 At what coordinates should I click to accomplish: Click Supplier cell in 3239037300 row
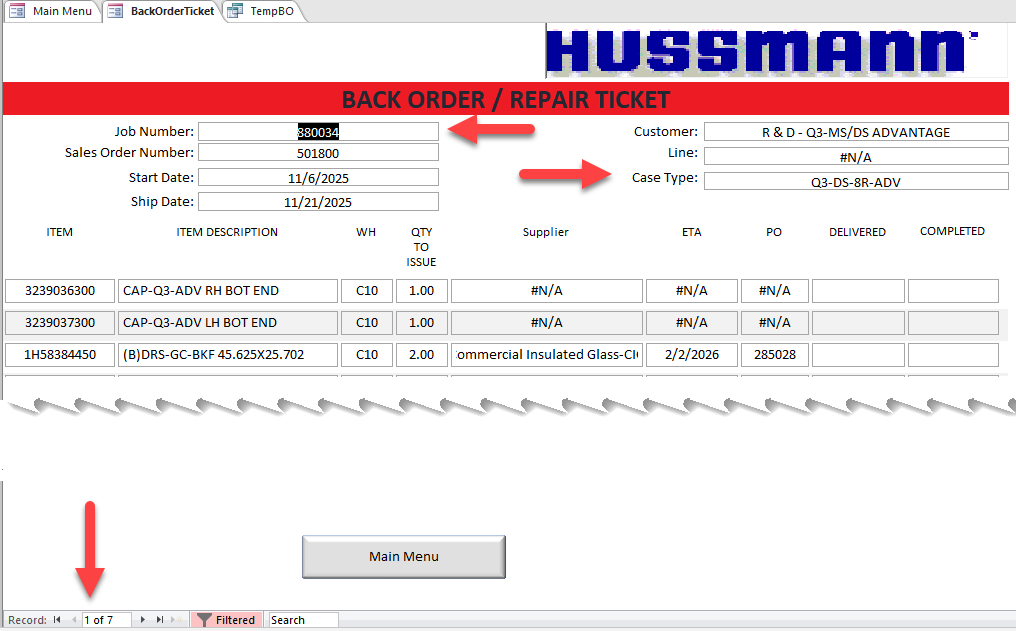547,323
